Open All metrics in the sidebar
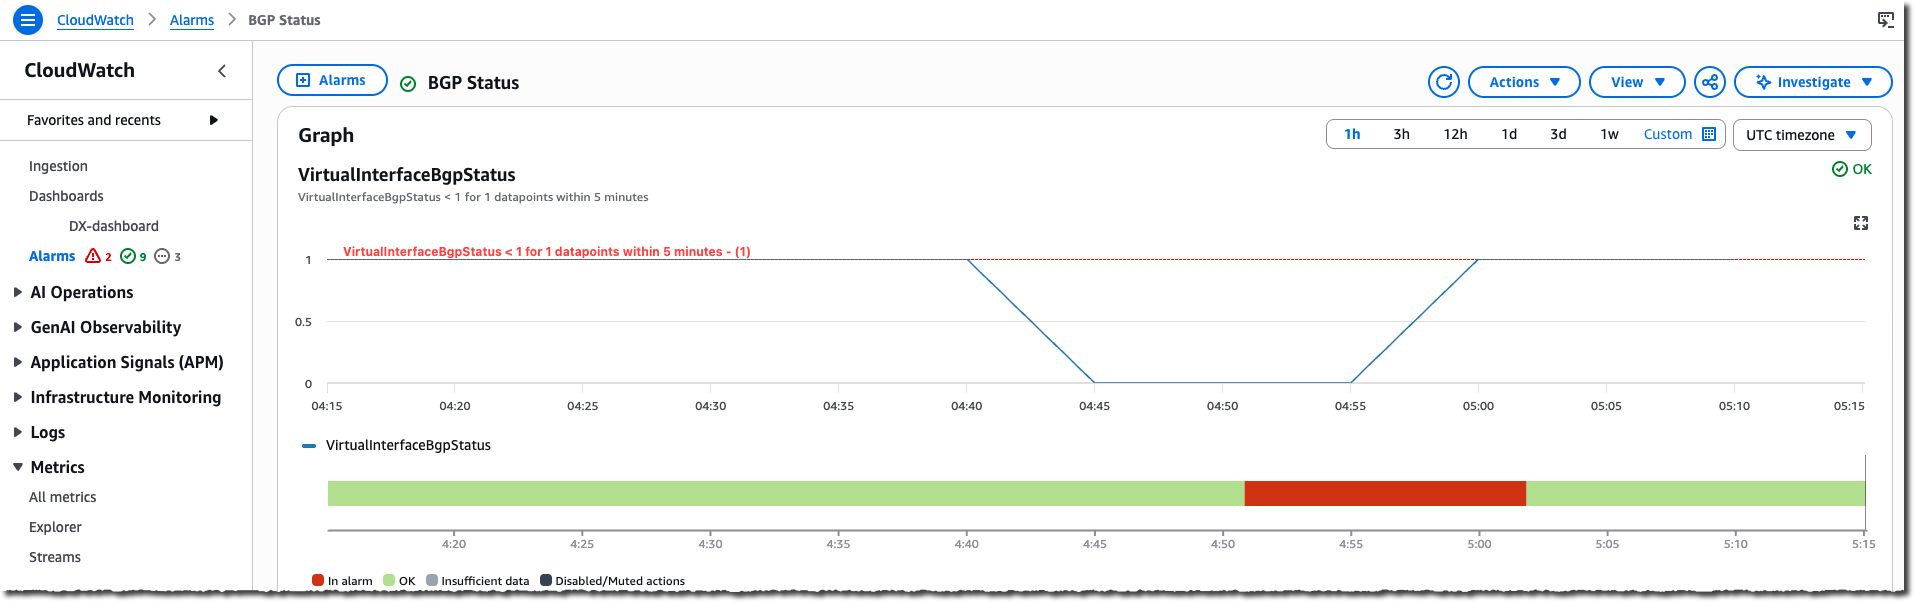Image resolution: width=1914 pixels, height=602 pixels. click(x=63, y=497)
